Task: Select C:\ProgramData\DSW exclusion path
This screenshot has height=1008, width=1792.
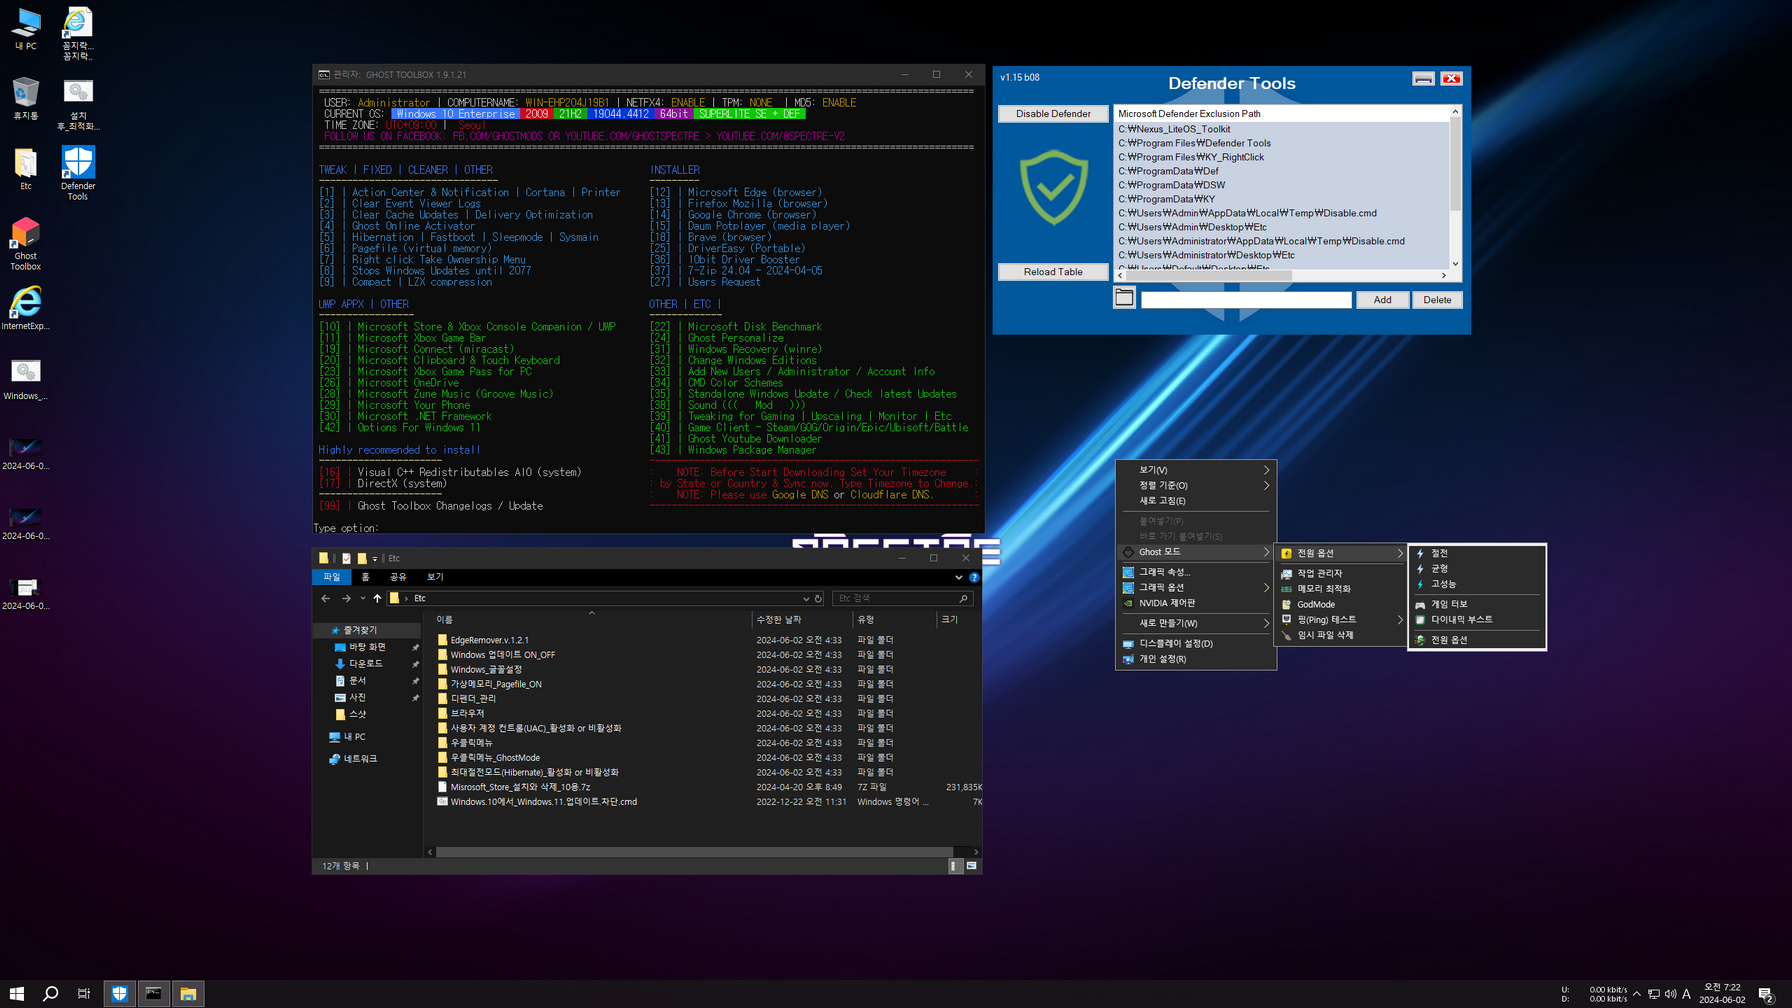Action: tap(1171, 185)
